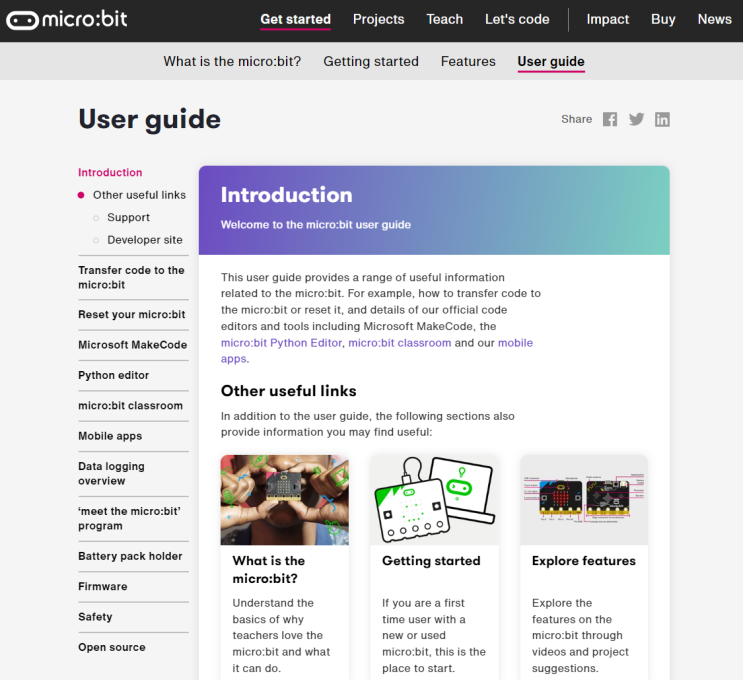Select the Features sub-tab
The width and height of the screenshot is (743, 680).
click(x=468, y=62)
